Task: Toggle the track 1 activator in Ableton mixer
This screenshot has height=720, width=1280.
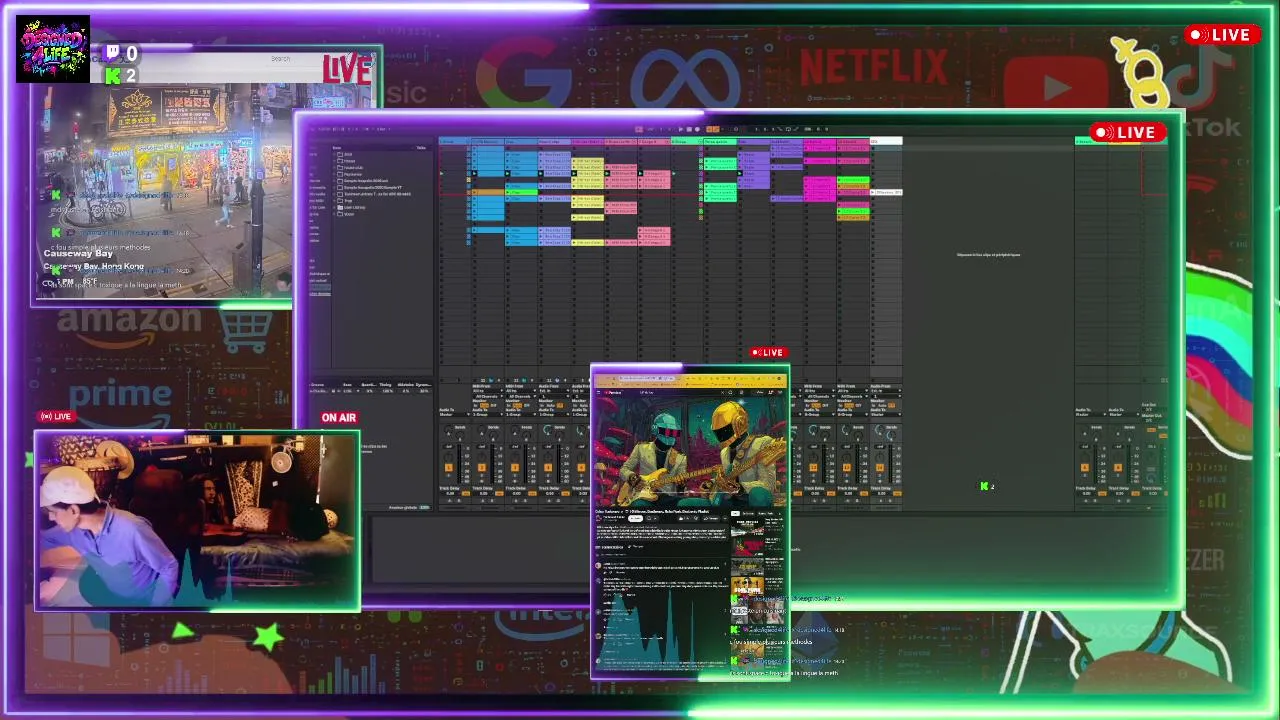Action: click(448, 467)
